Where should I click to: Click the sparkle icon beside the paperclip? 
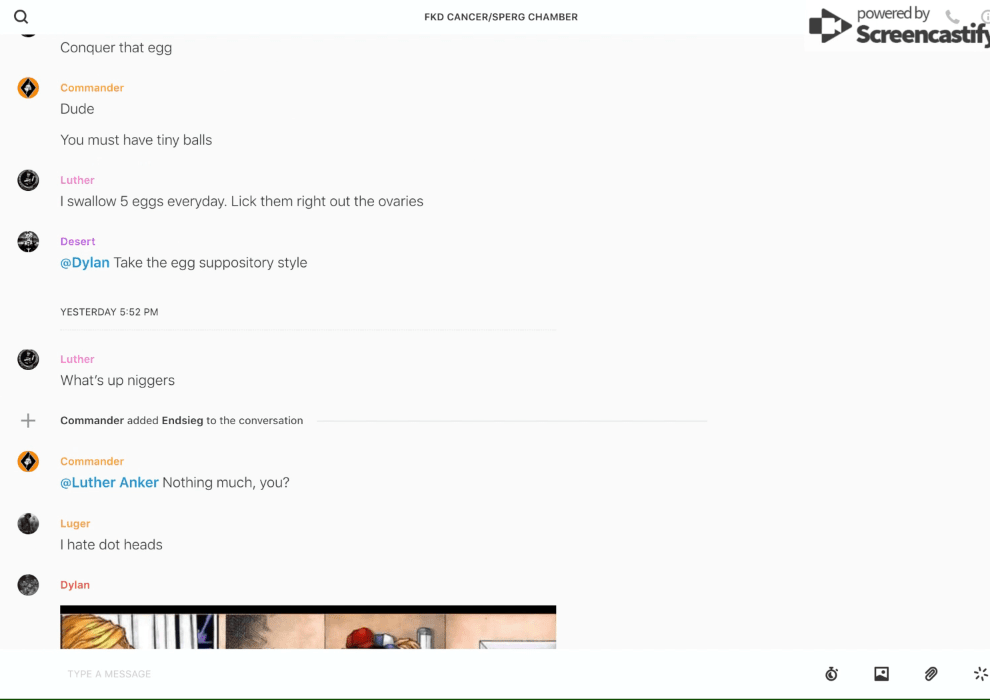(981, 674)
